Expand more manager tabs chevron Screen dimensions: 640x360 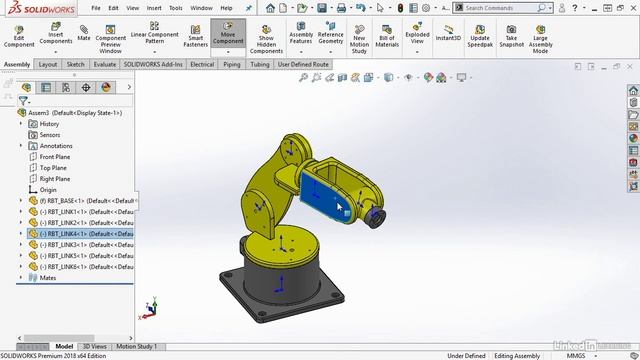(x=129, y=87)
